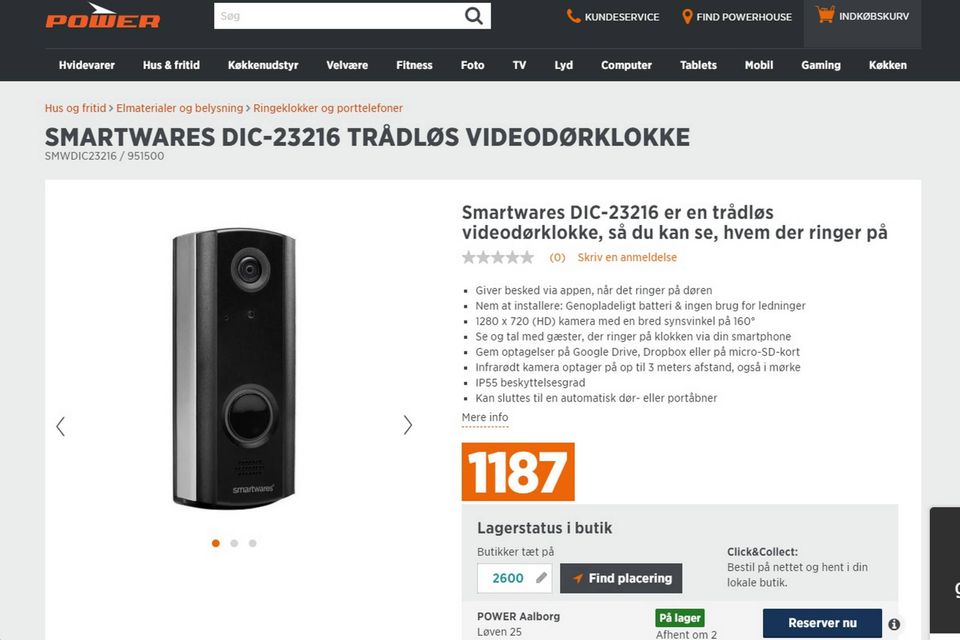Viewport: 960px width, 640px height.
Task: Click the Reserver nu button
Action: (822, 623)
